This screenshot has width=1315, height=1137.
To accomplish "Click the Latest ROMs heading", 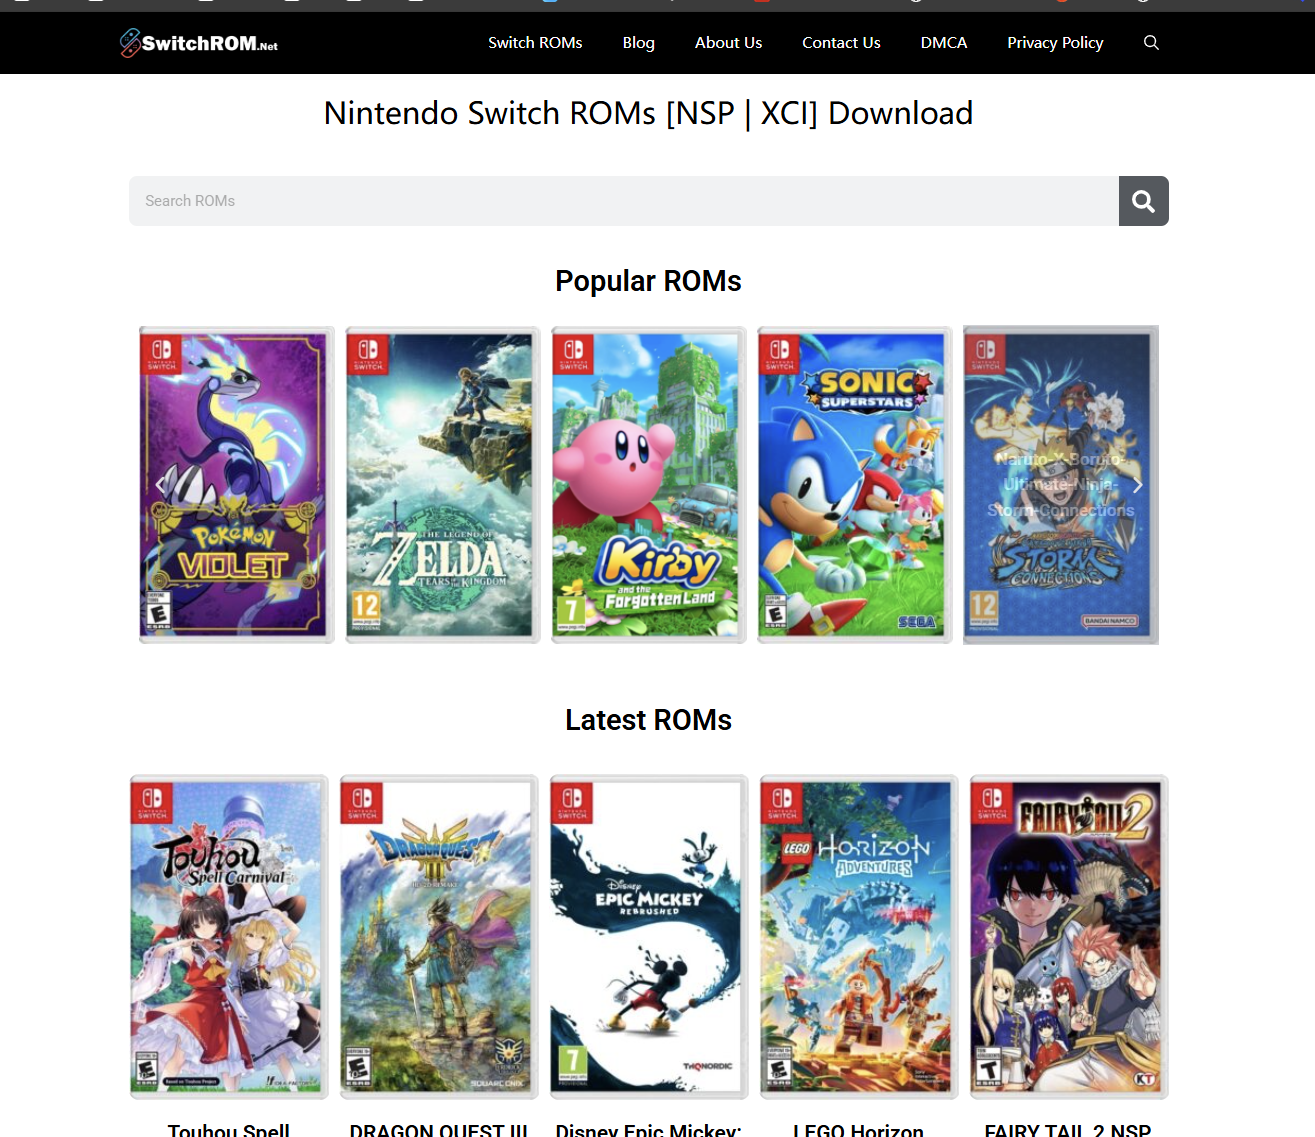I will [x=648, y=720].
